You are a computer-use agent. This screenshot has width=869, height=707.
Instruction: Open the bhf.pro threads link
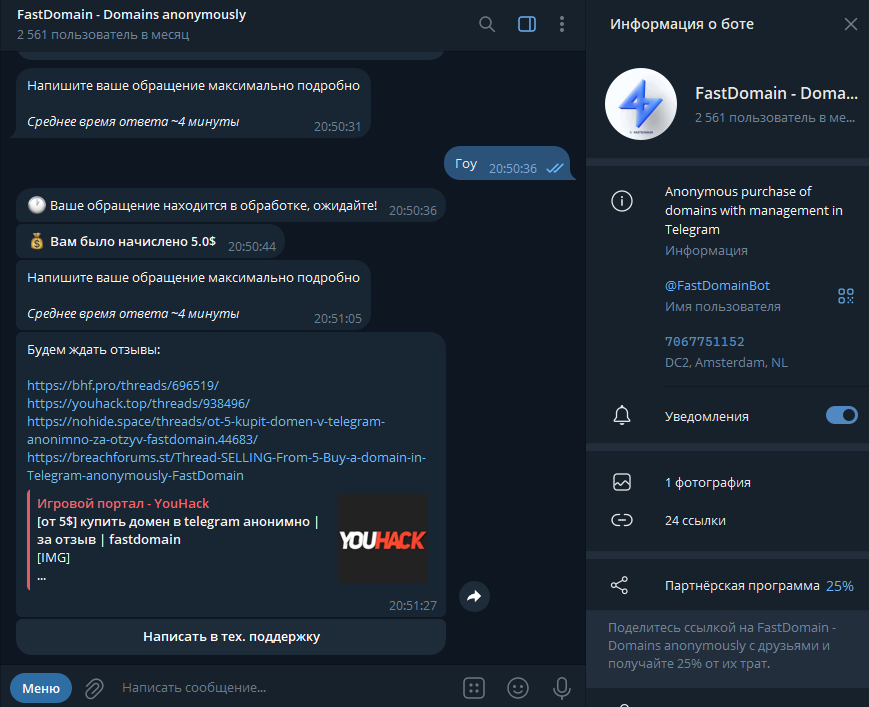coord(123,385)
